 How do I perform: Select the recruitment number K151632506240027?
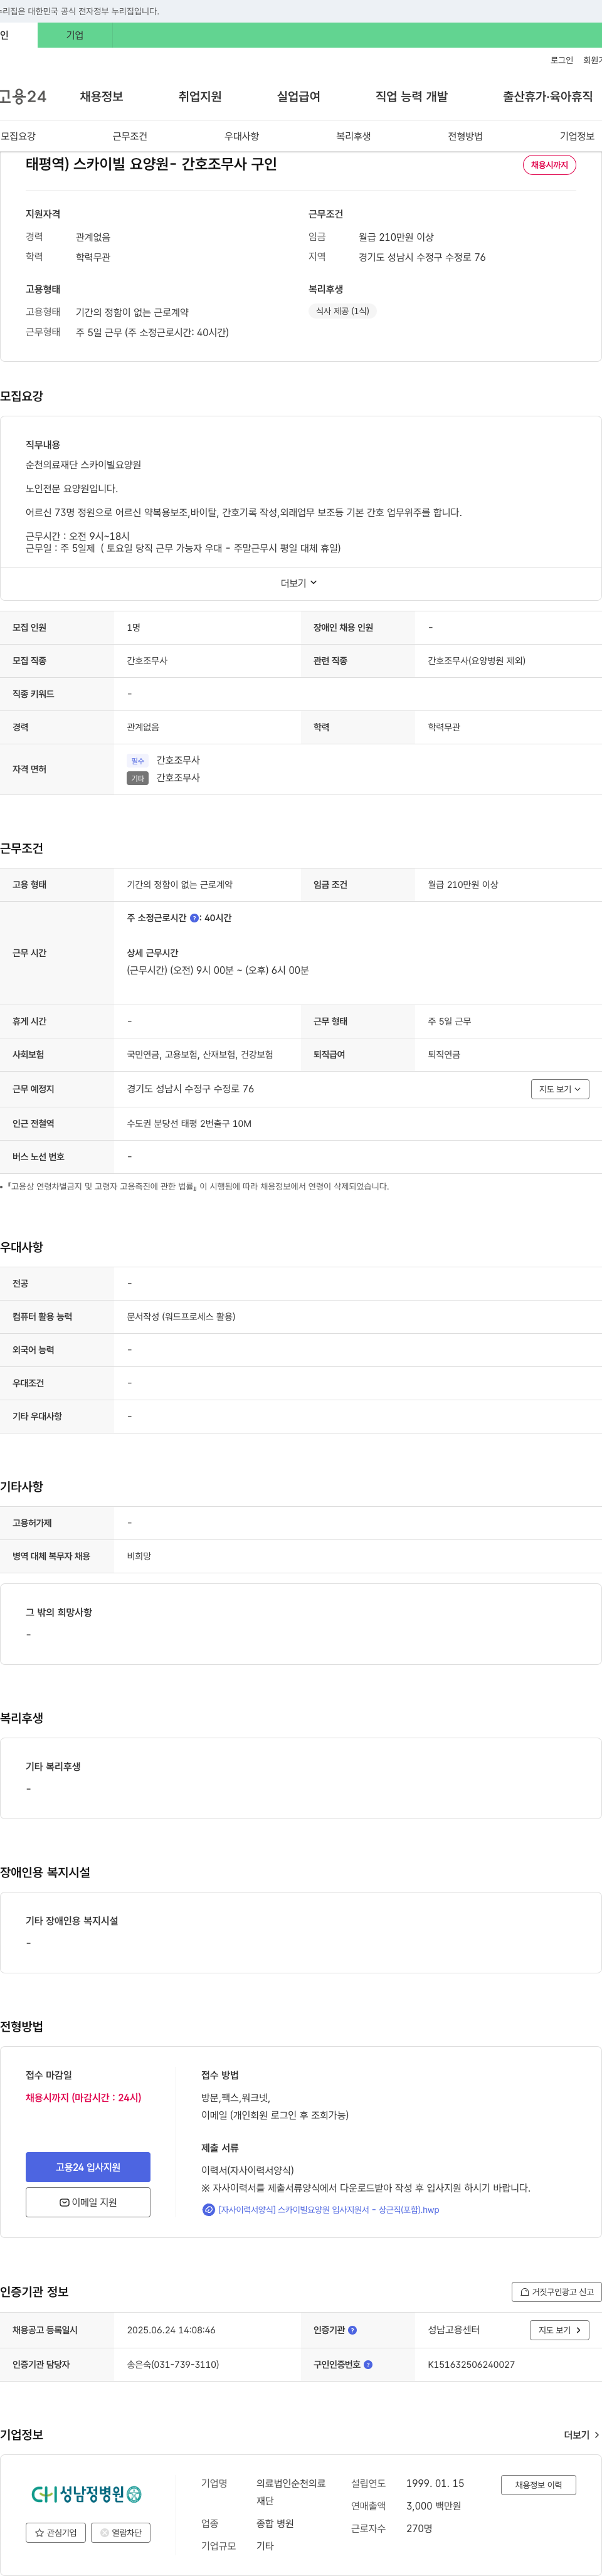[x=471, y=2365]
